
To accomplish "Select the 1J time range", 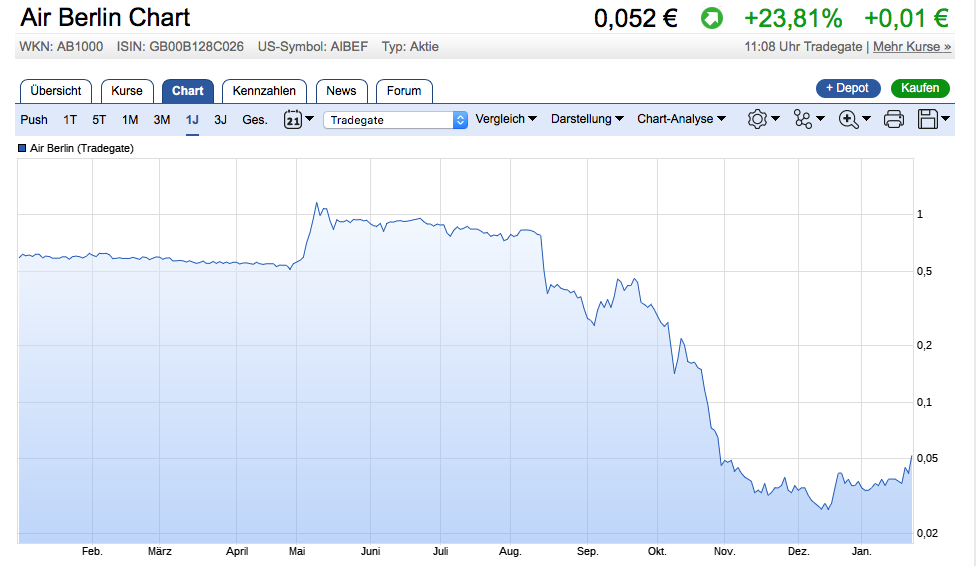I will click(x=192, y=120).
